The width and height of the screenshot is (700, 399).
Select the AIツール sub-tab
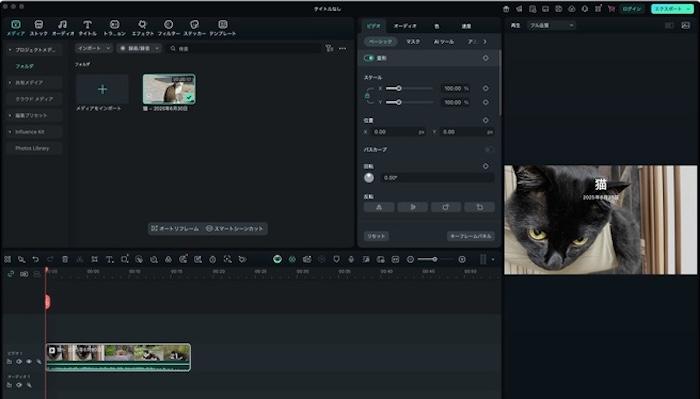click(444, 42)
